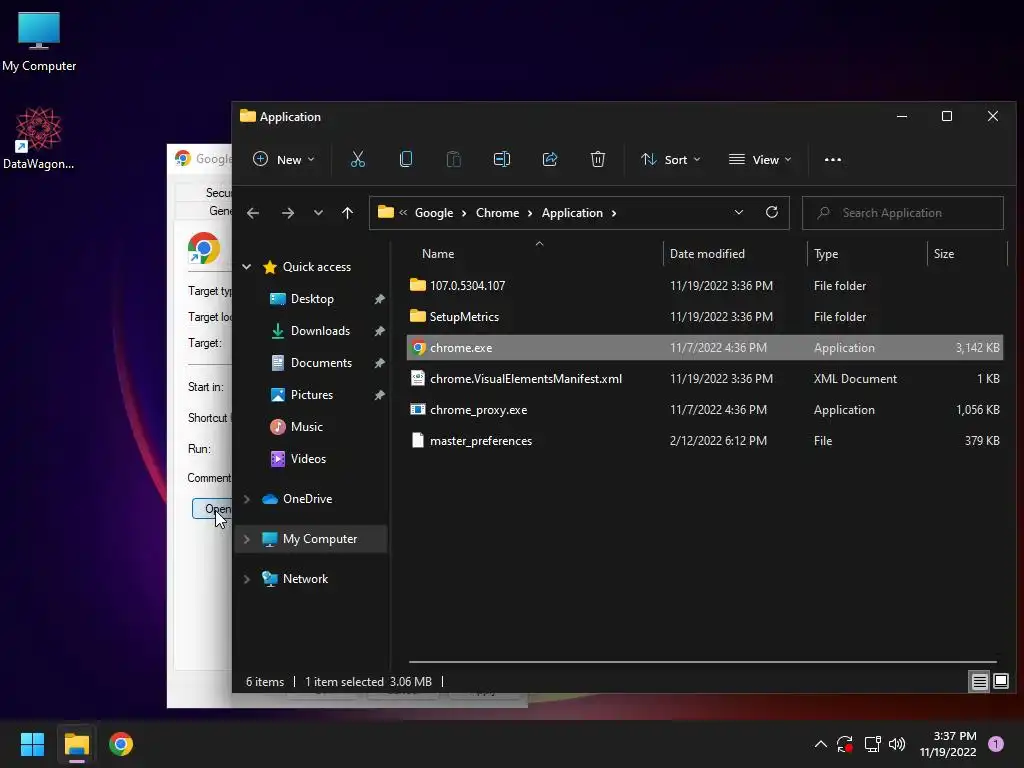1024x768 pixels.
Task: Click Application in the address breadcrumb
Action: (572, 213)
